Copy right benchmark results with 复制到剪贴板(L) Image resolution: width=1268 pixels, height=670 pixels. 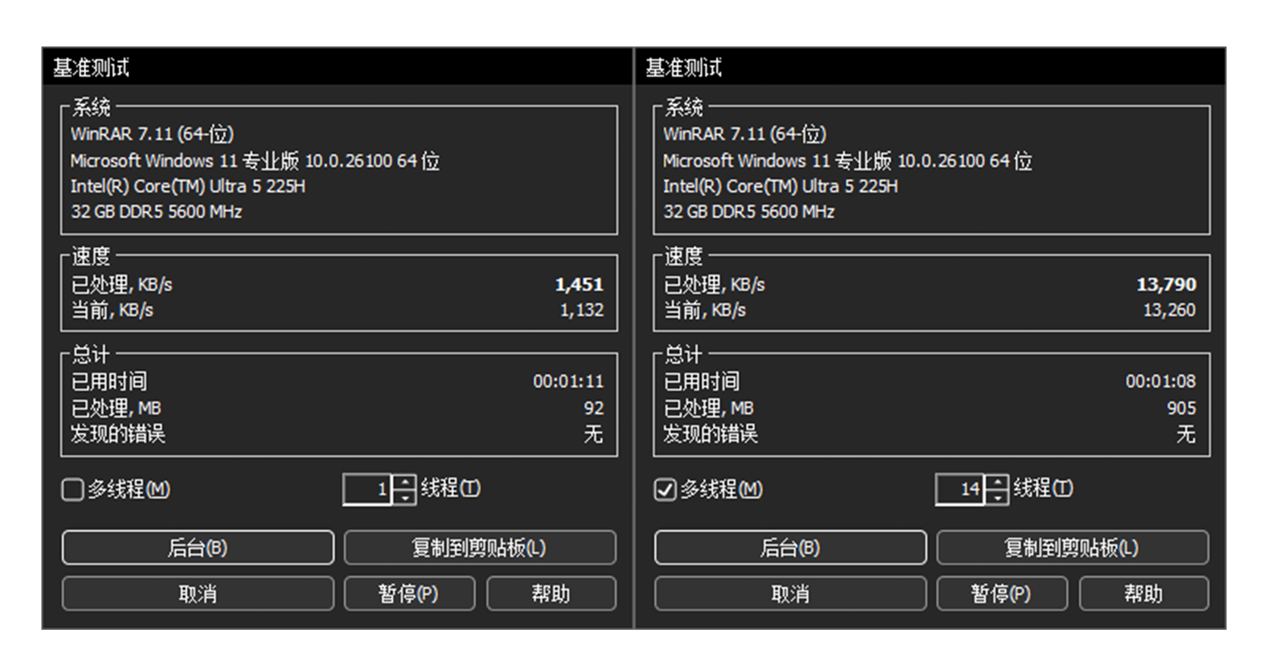coord(1072,548)
